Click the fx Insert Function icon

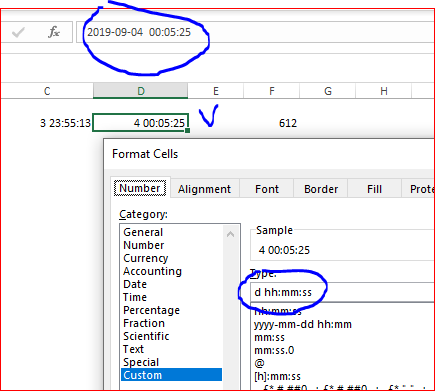54,32
